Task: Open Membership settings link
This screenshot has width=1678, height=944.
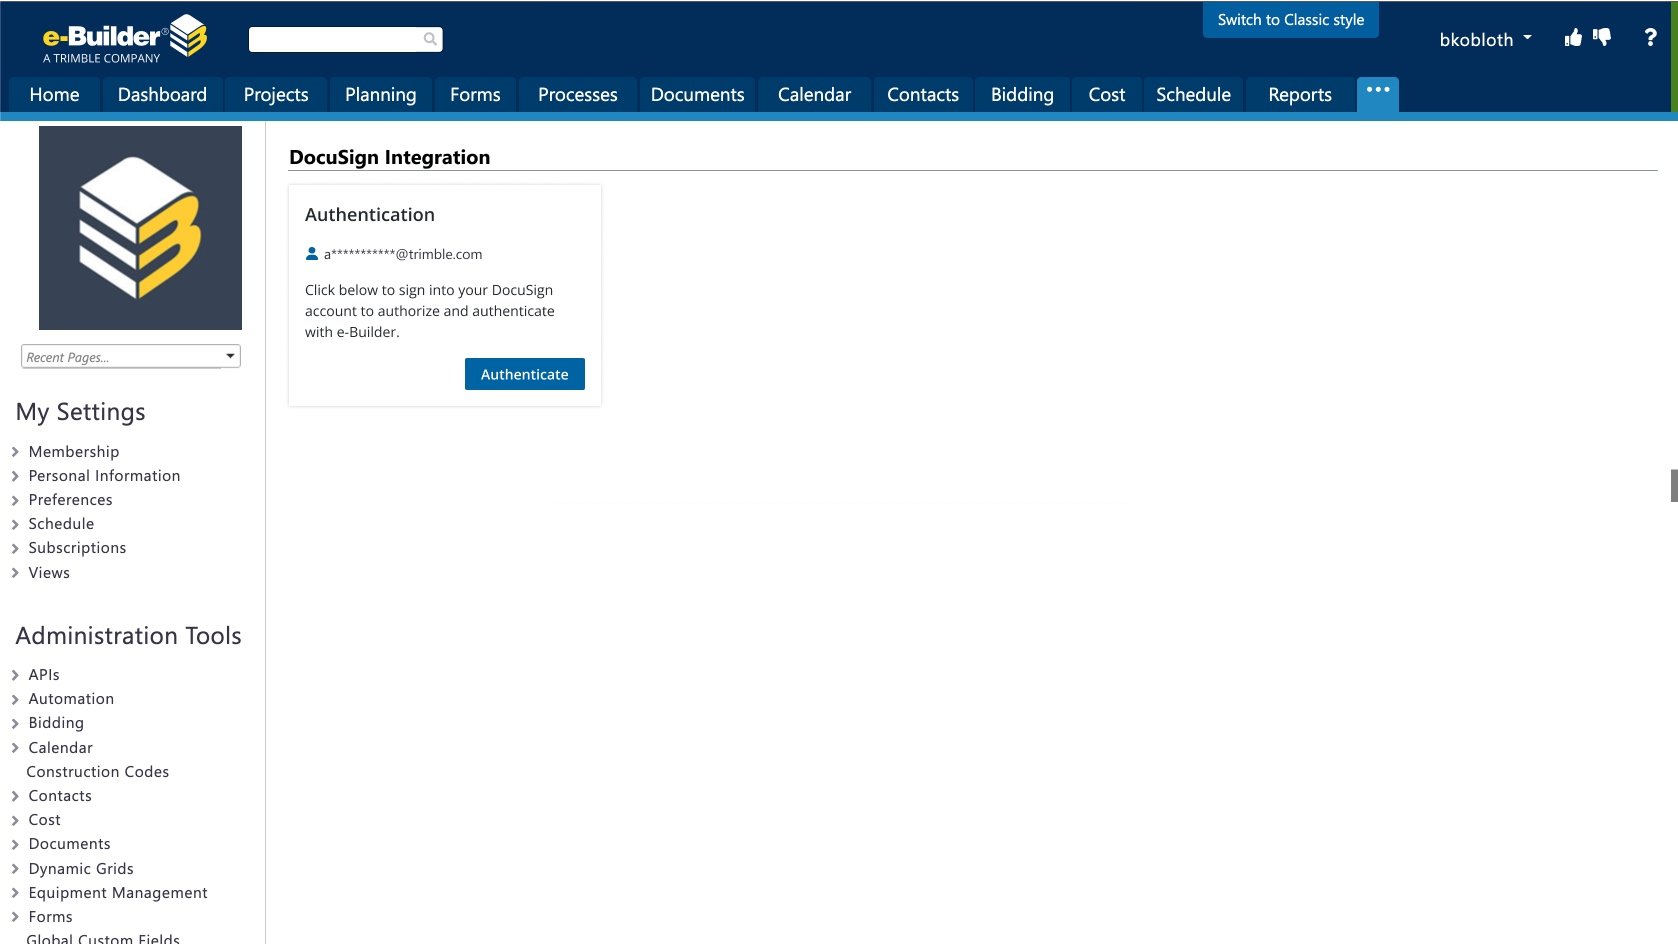Action: (x=74, y=452)
